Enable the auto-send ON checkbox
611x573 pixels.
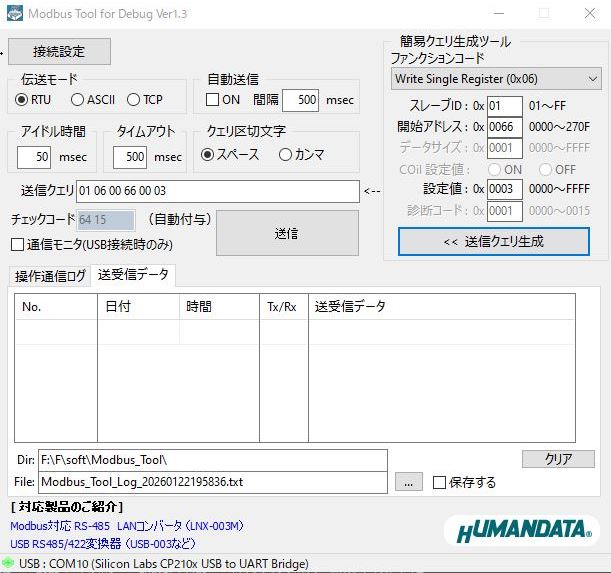click(x=212, y=100)
